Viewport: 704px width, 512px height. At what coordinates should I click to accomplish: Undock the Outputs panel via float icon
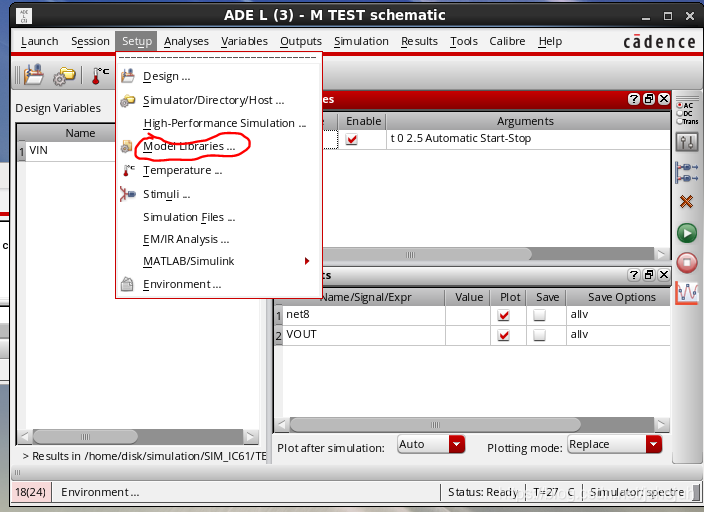(x=649, y=275)
